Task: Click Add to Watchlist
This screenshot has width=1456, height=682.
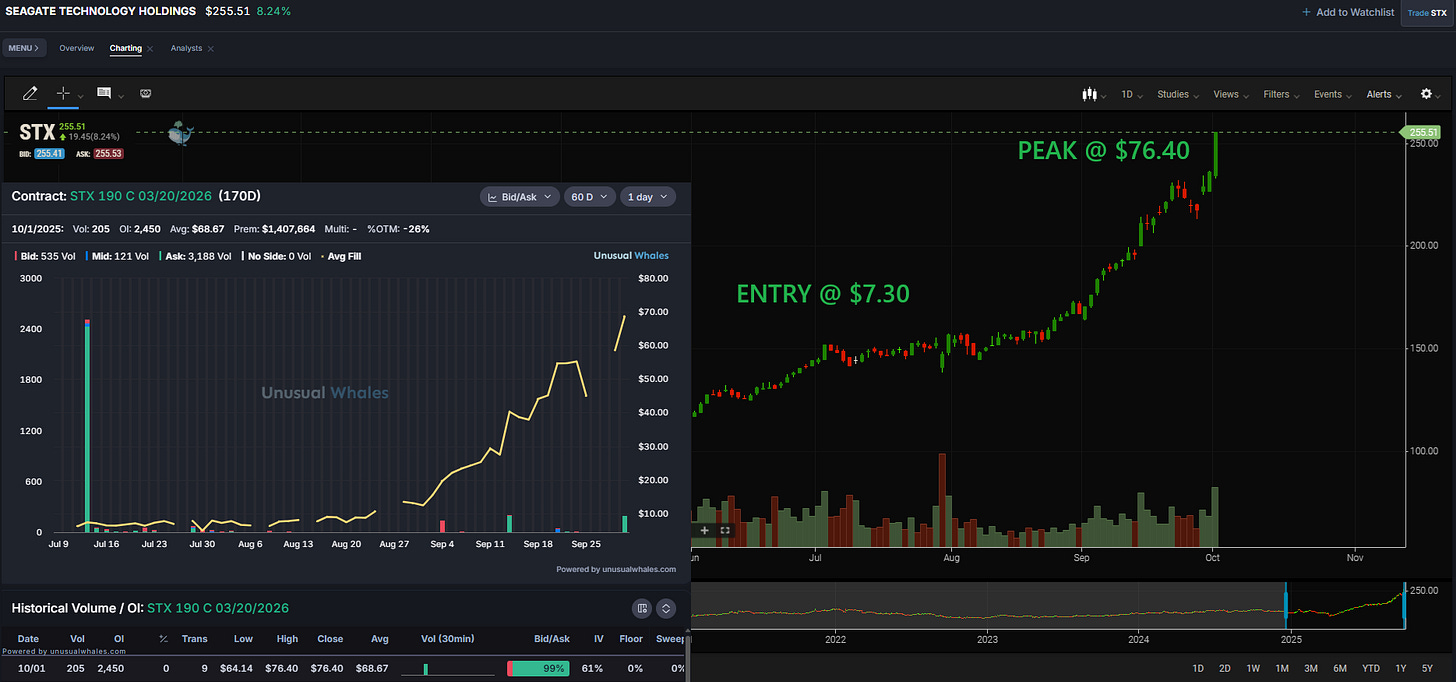Action: pyautogui.click(x=1355, y=12)
